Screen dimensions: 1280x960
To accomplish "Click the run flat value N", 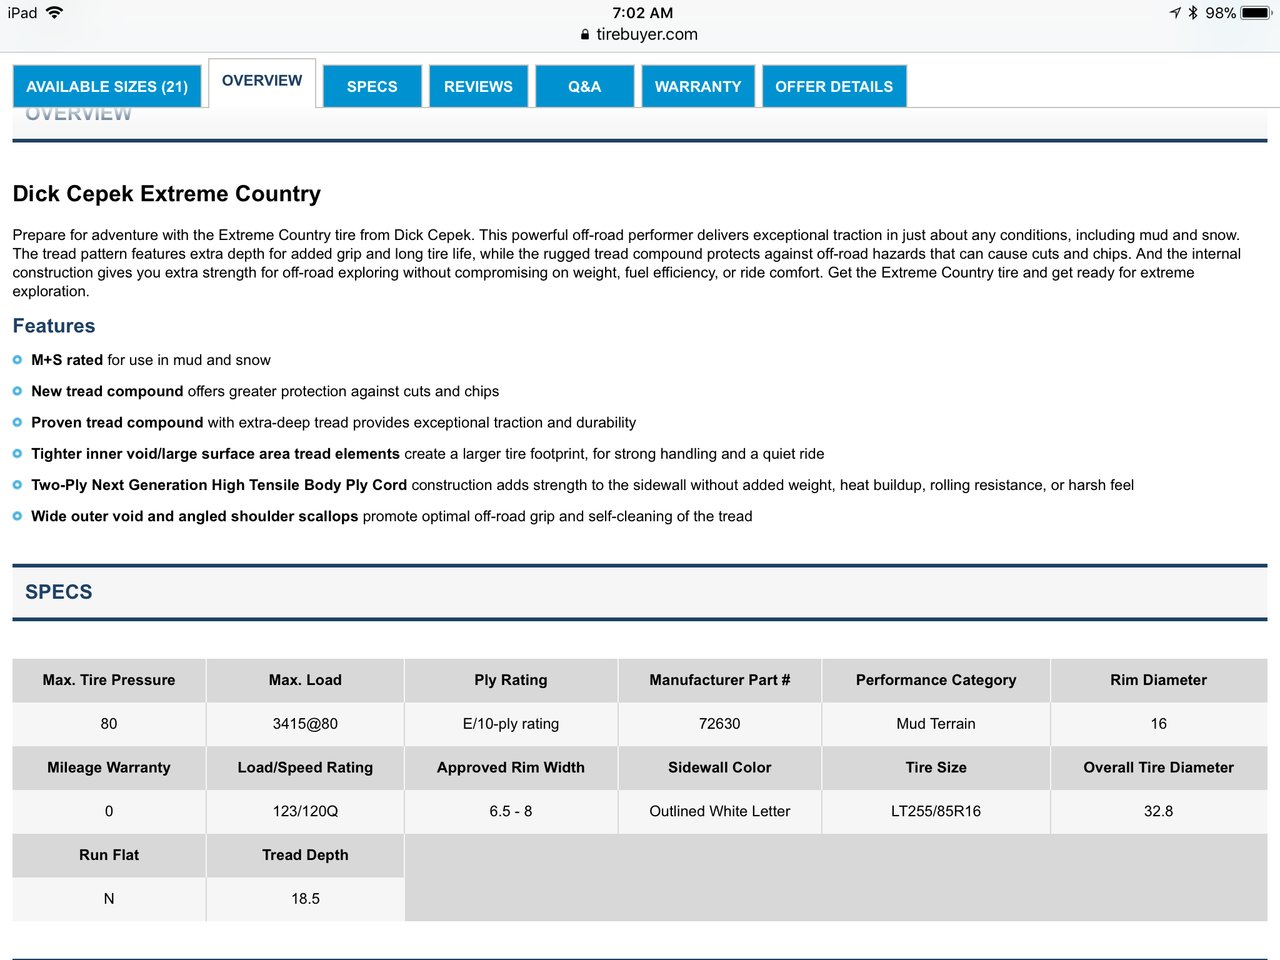I will click(x=109, y=899).
